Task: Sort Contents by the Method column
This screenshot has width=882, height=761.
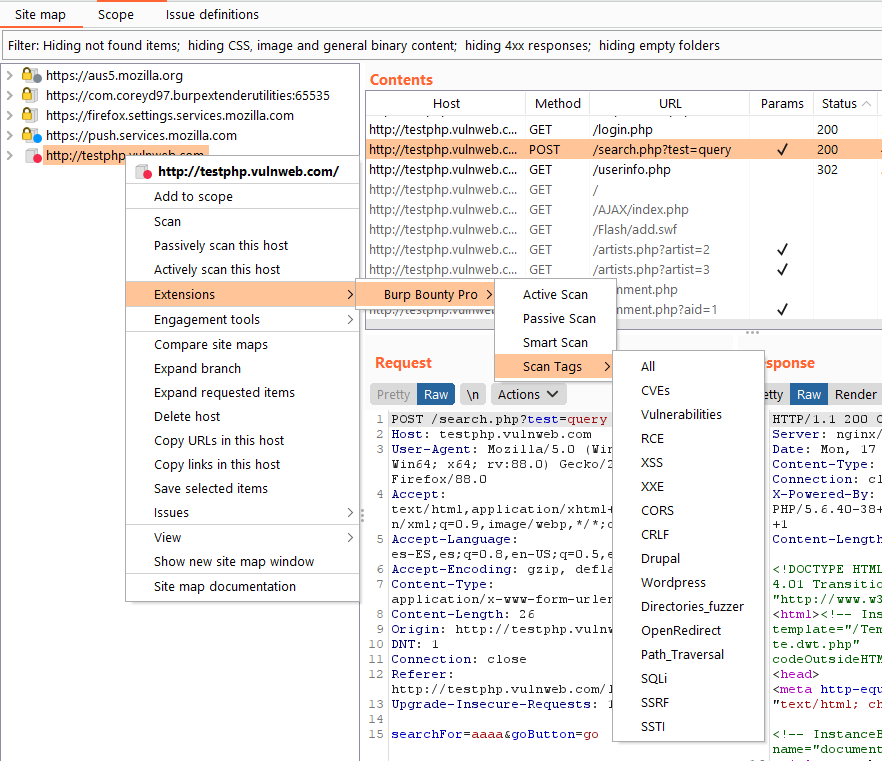Action: pyautogui.click(x=557, y=103)
